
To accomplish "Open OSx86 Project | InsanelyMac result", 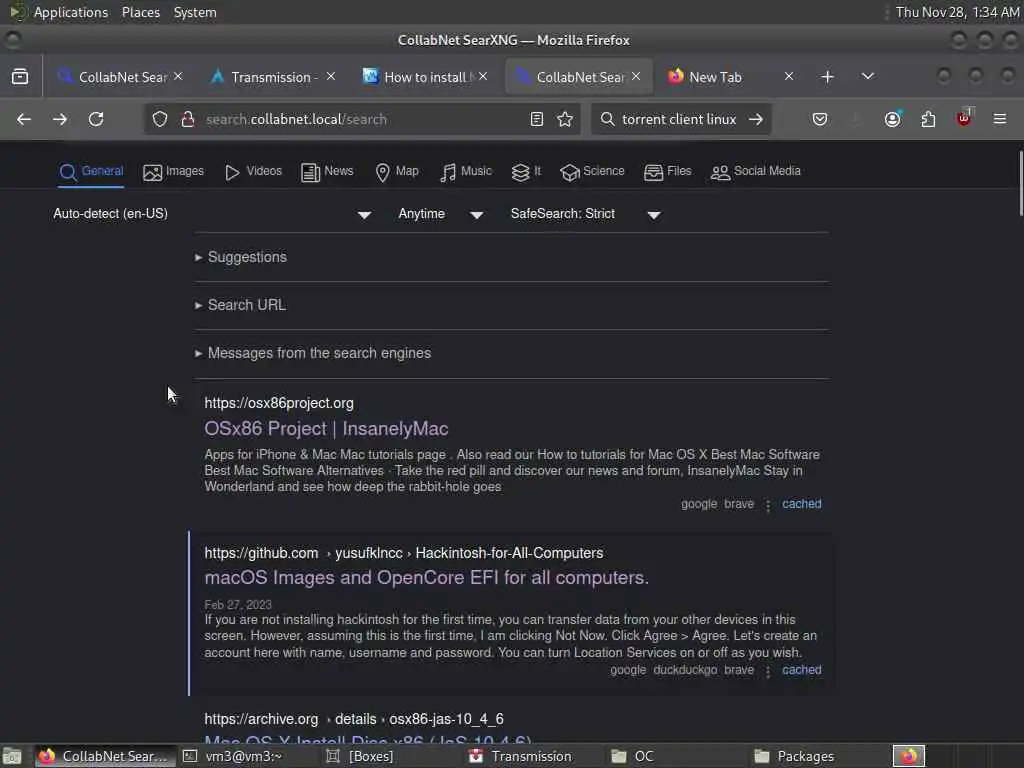I will pyautogui.click(x=326, y=428).
